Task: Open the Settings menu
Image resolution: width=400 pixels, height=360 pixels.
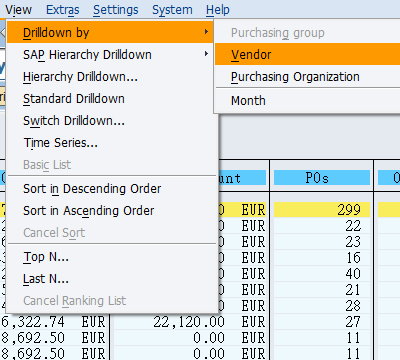Action: (116, 10)
